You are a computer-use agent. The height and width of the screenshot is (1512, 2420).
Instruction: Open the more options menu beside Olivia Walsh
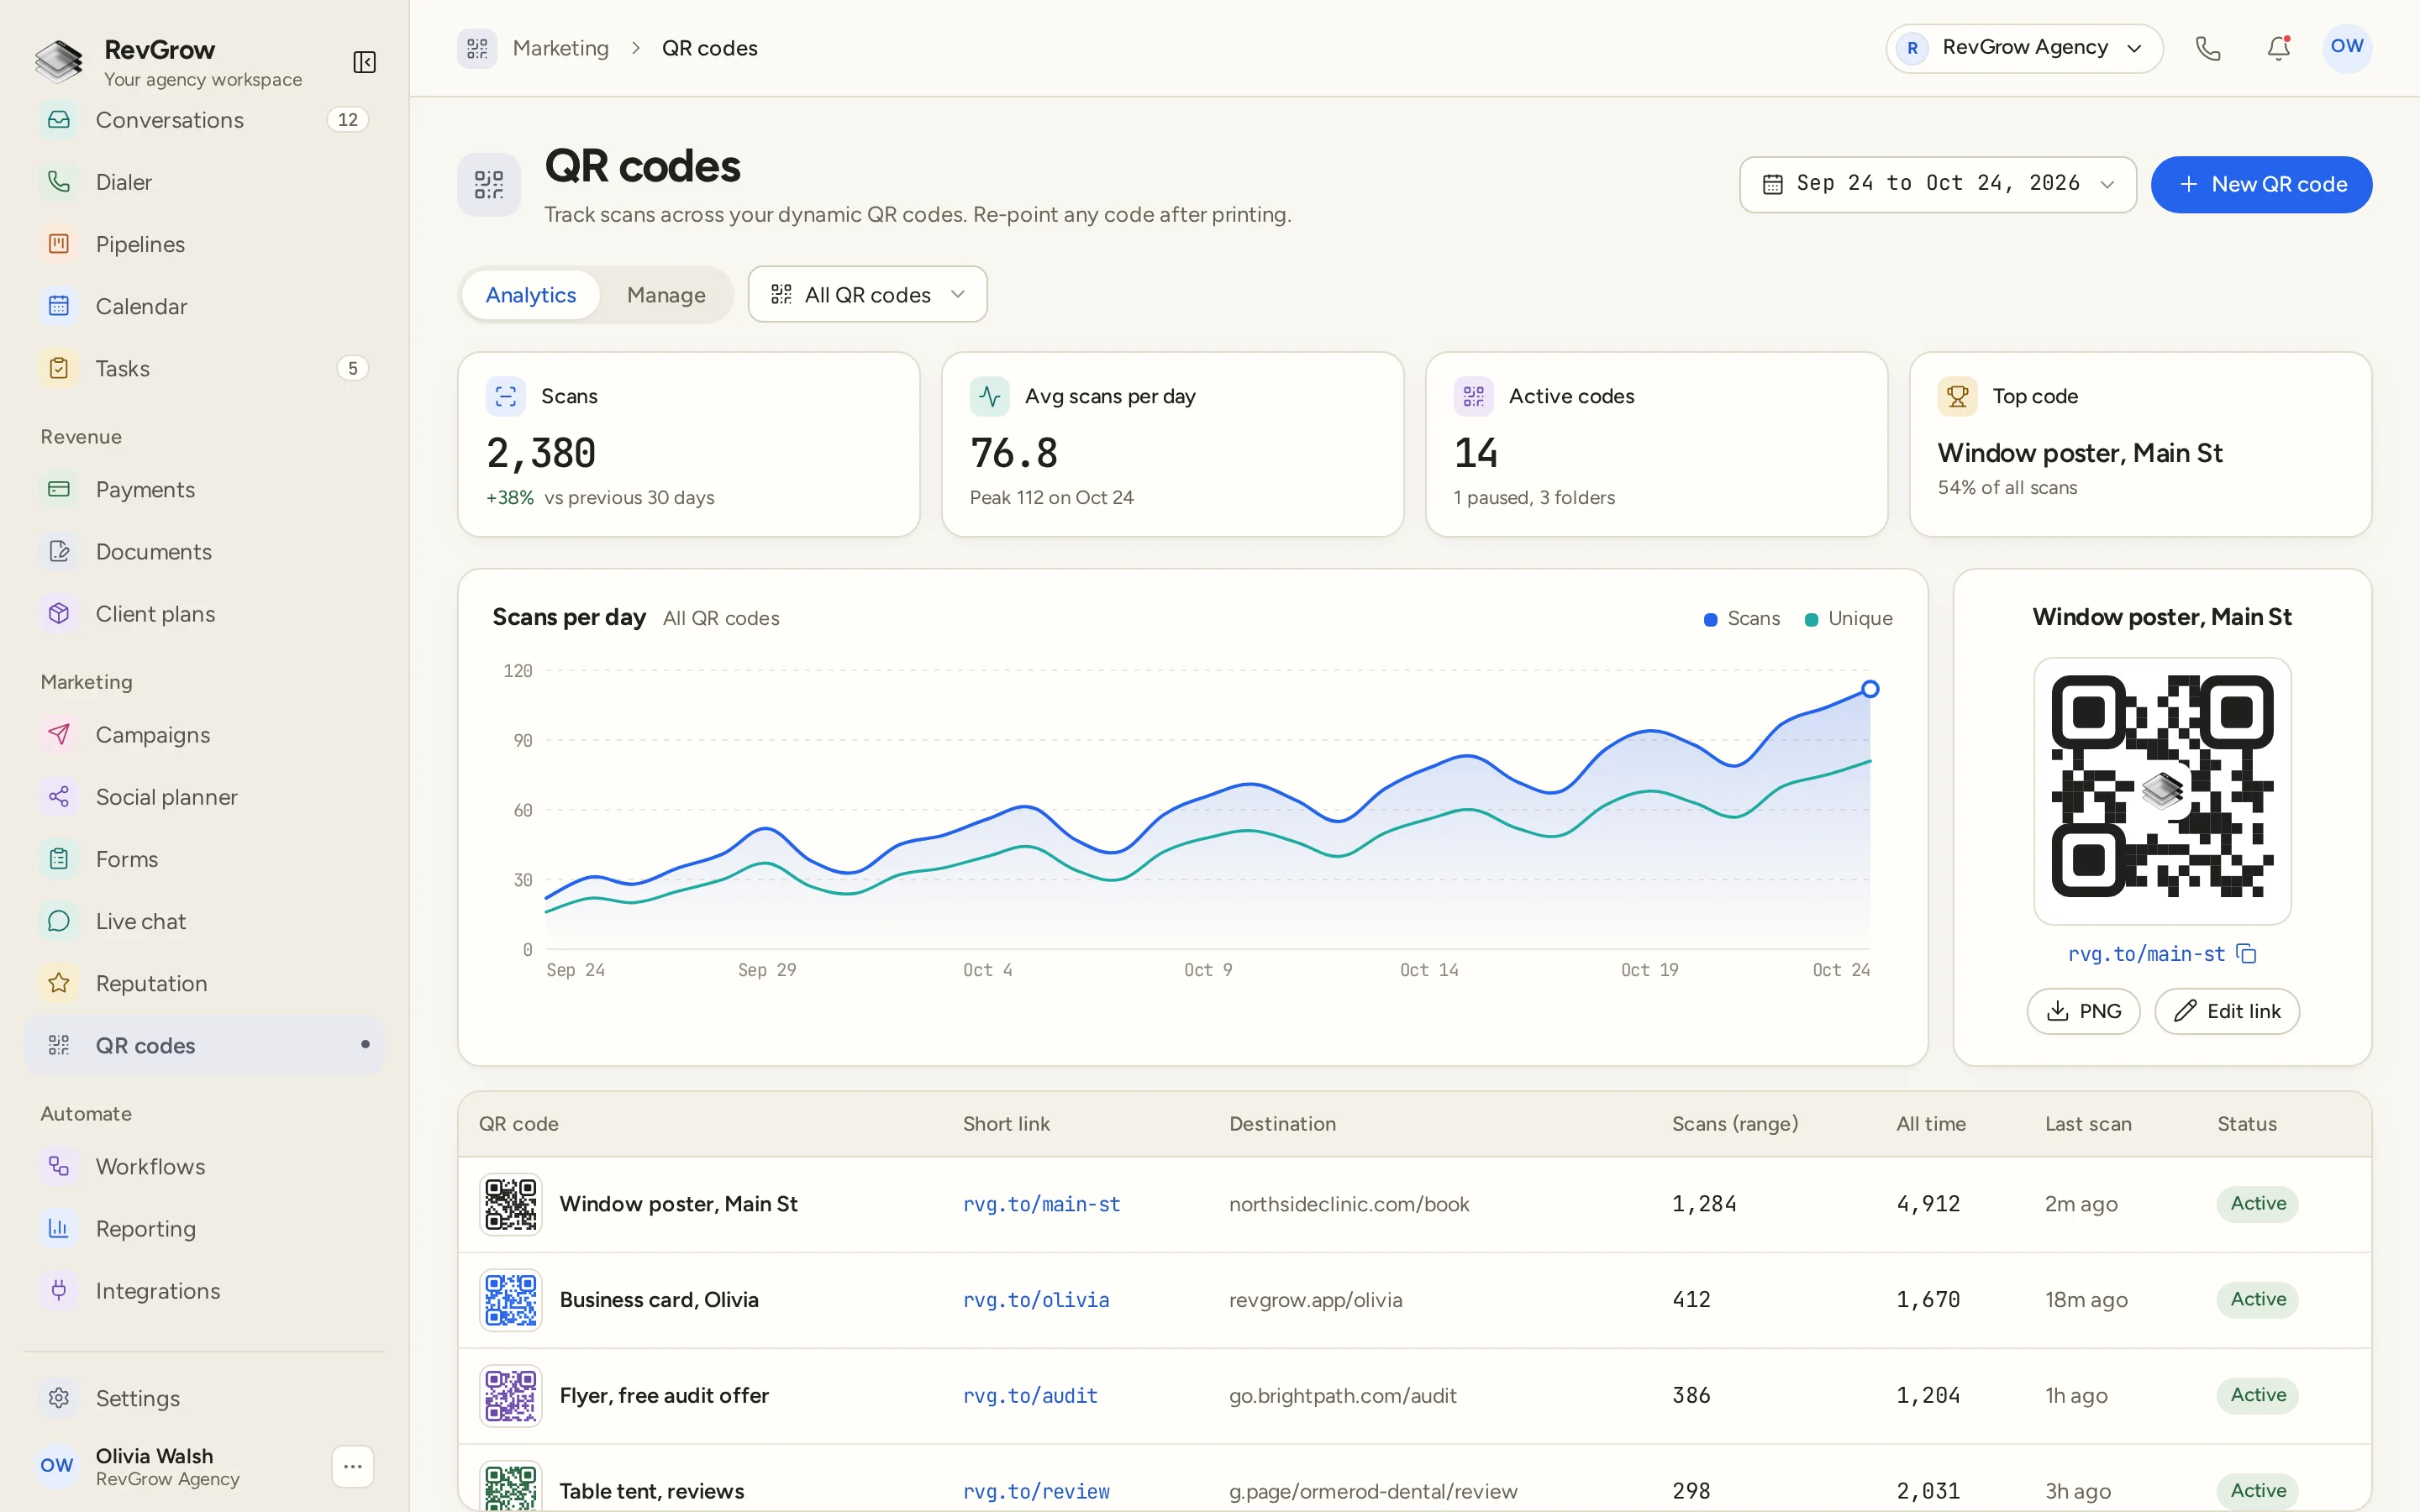coord(352,1466)
